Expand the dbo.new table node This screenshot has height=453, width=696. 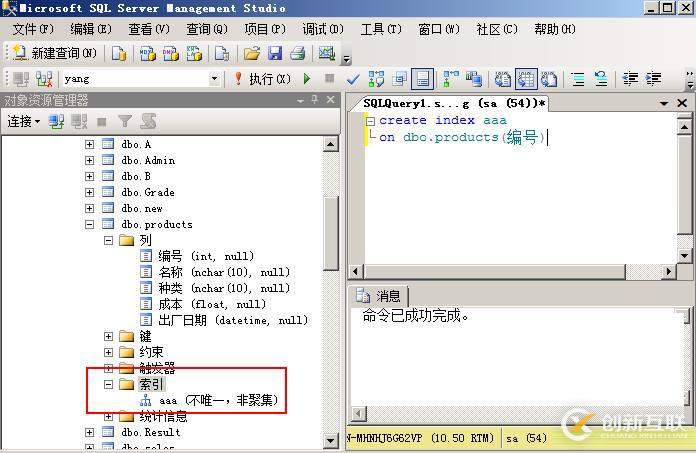click(x=90, y=208)
